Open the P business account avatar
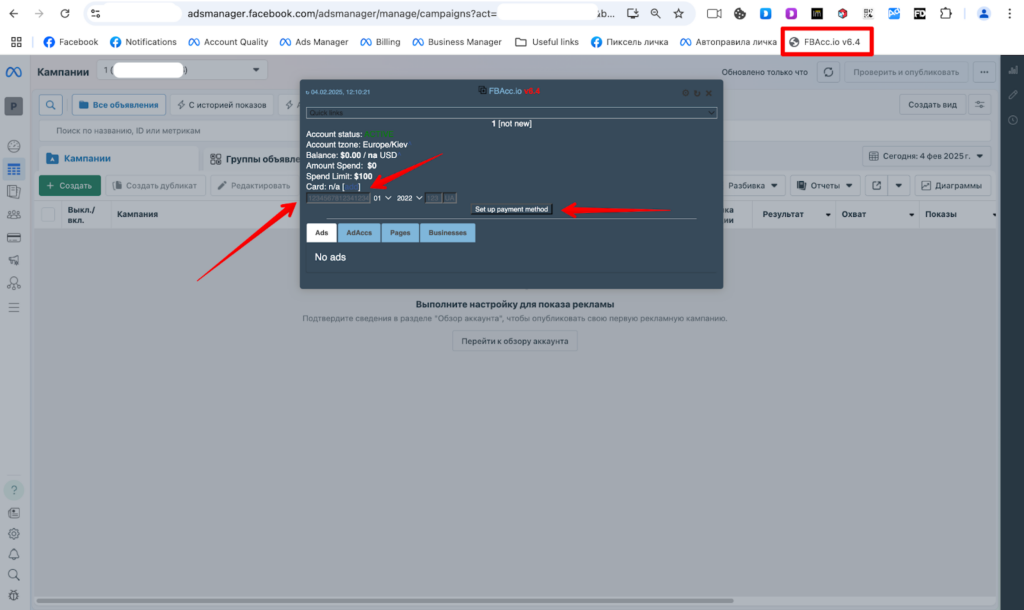The height and width of the screenshot is (610, 1024). (x=14, y=106)
